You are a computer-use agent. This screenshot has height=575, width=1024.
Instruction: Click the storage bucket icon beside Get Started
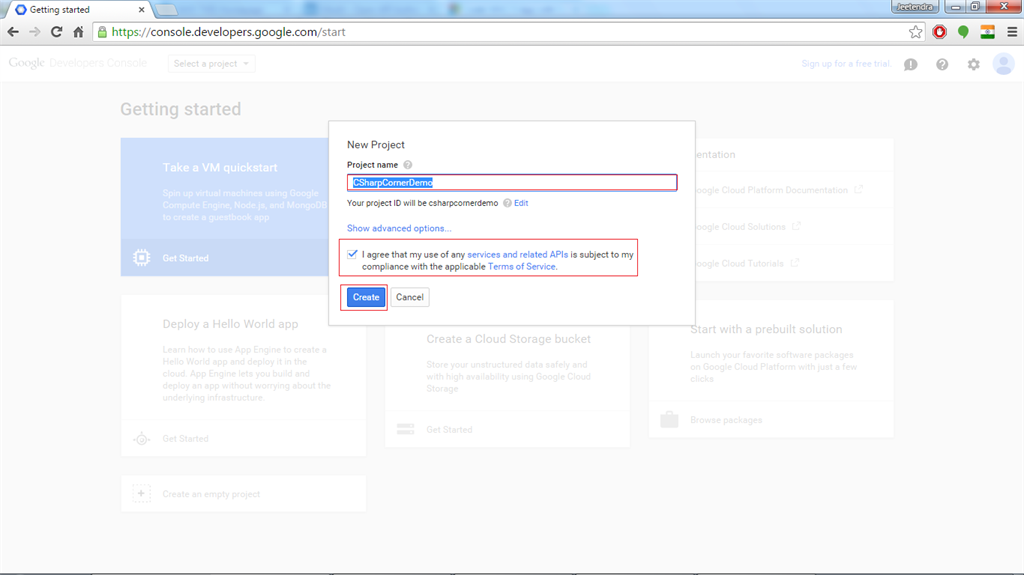[x=406, y=429]
